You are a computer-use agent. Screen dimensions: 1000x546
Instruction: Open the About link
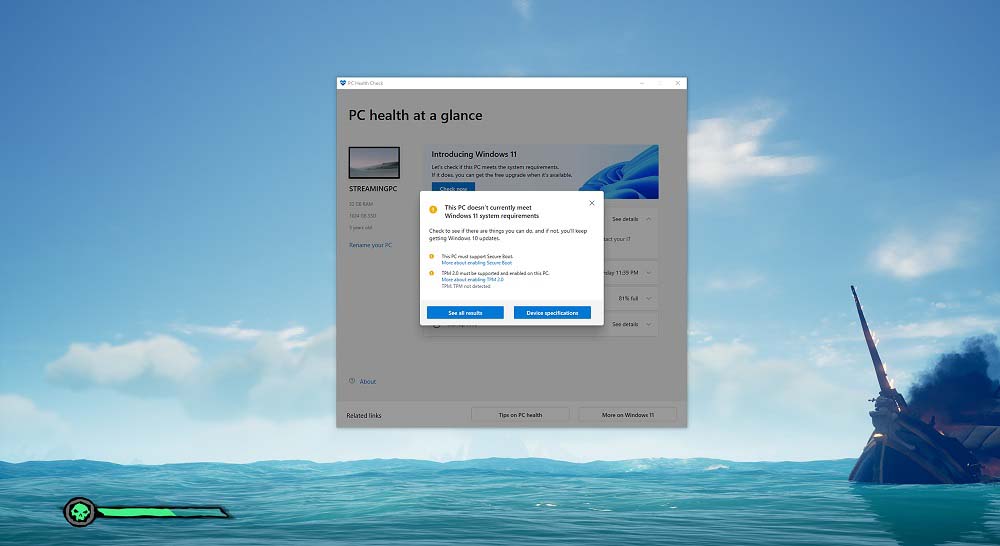pyautogui.click(x=368, y=381)
